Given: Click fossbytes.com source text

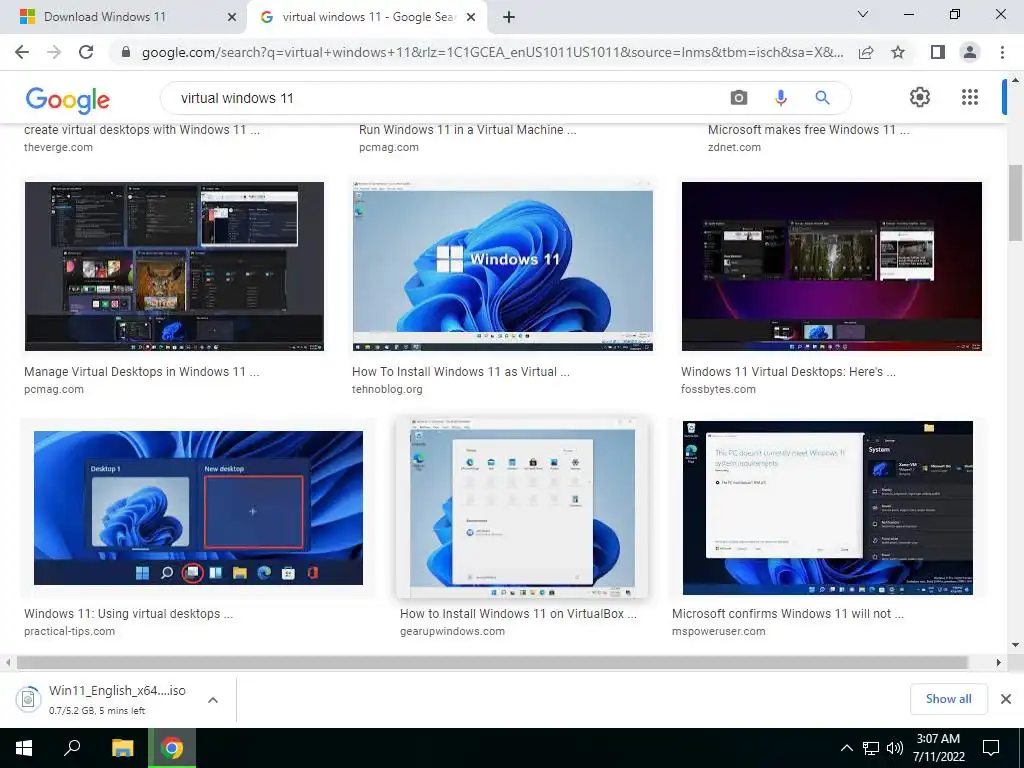Looking at the screenshot, I should [x=718, y=389].
